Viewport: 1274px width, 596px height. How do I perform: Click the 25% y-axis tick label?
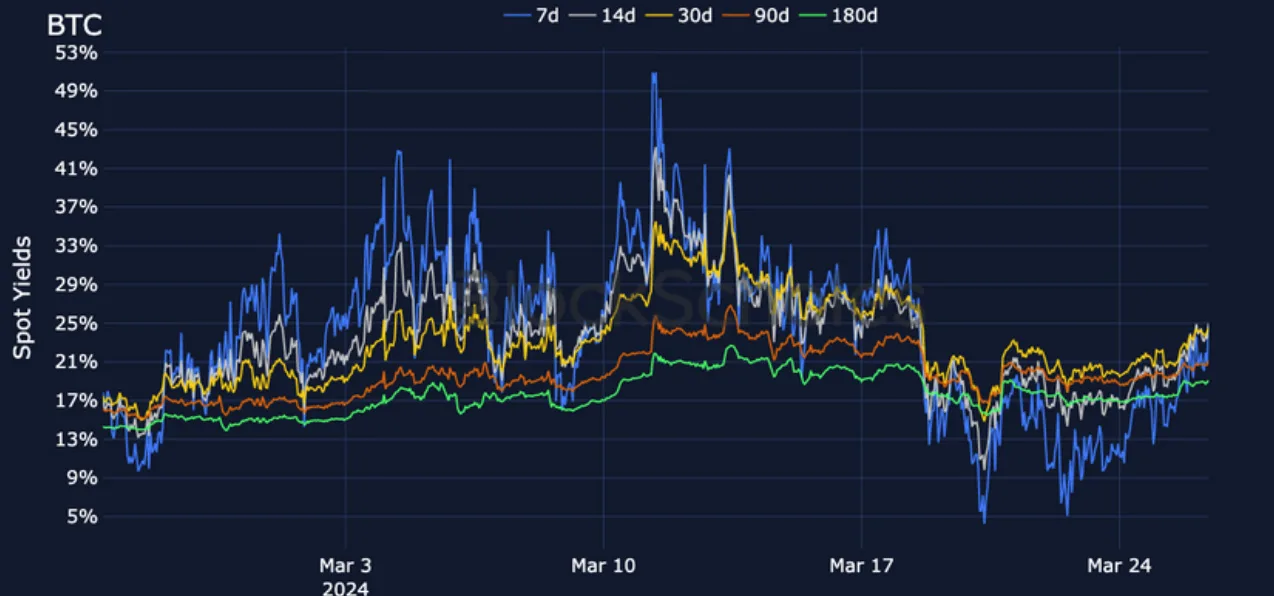coord(77,324)
